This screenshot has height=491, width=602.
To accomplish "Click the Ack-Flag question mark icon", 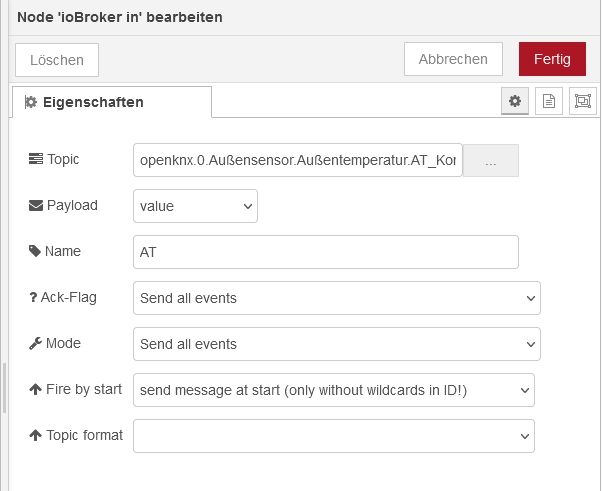I will click(35, 297).
